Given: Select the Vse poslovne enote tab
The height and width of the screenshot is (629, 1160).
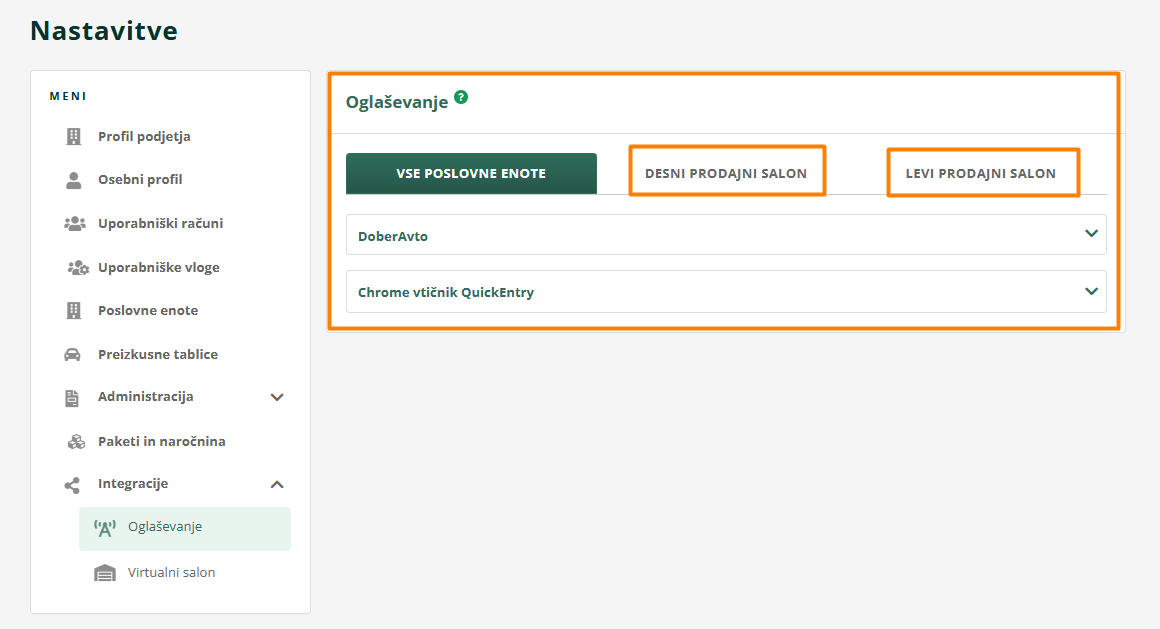Looking at the screenshot, I should 471,174.
